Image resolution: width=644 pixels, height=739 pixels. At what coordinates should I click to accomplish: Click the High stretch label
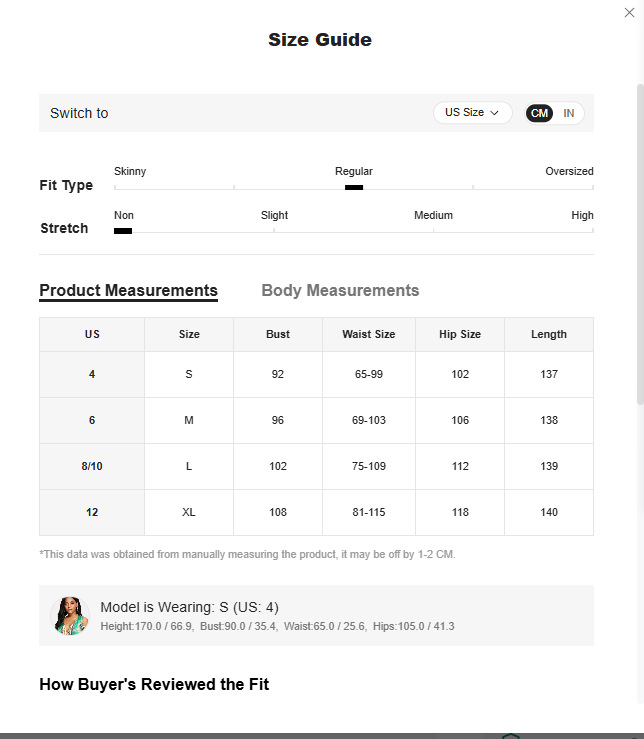coord(582,215)
